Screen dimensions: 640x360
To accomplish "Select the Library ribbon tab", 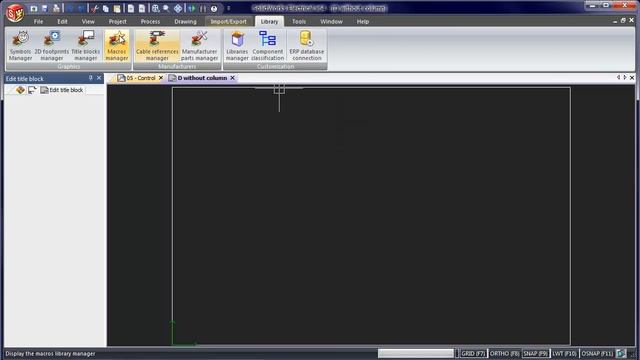I will coord(269,21).
